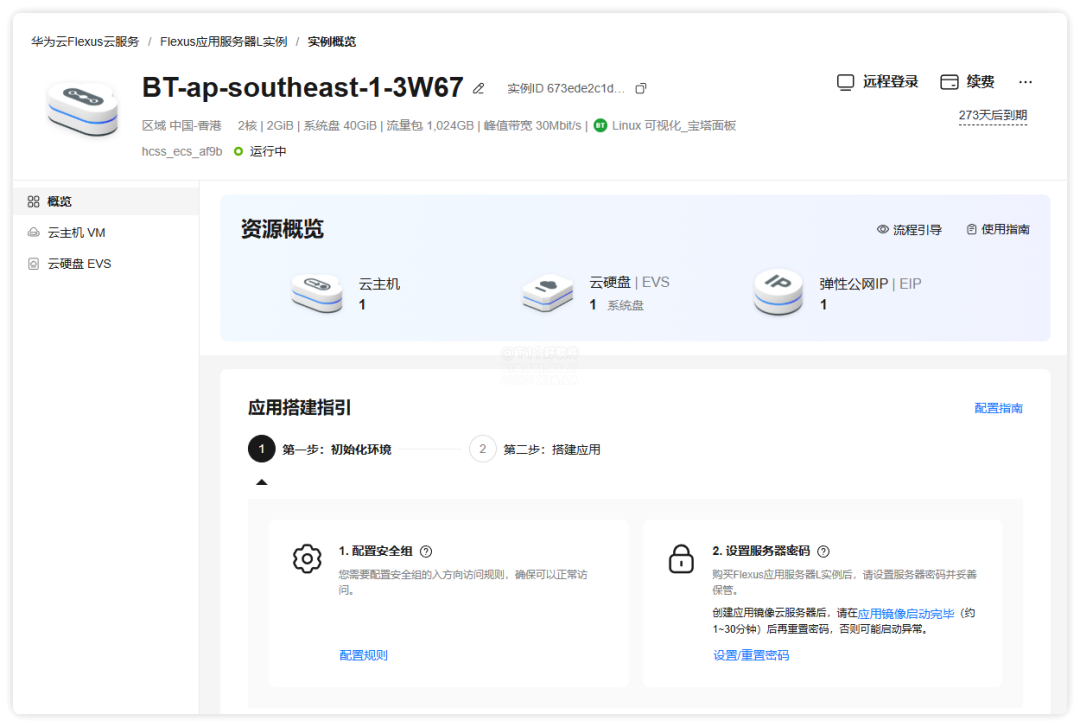
Task: Click the 应用搭建指引 heading
Action: (300, 408)
